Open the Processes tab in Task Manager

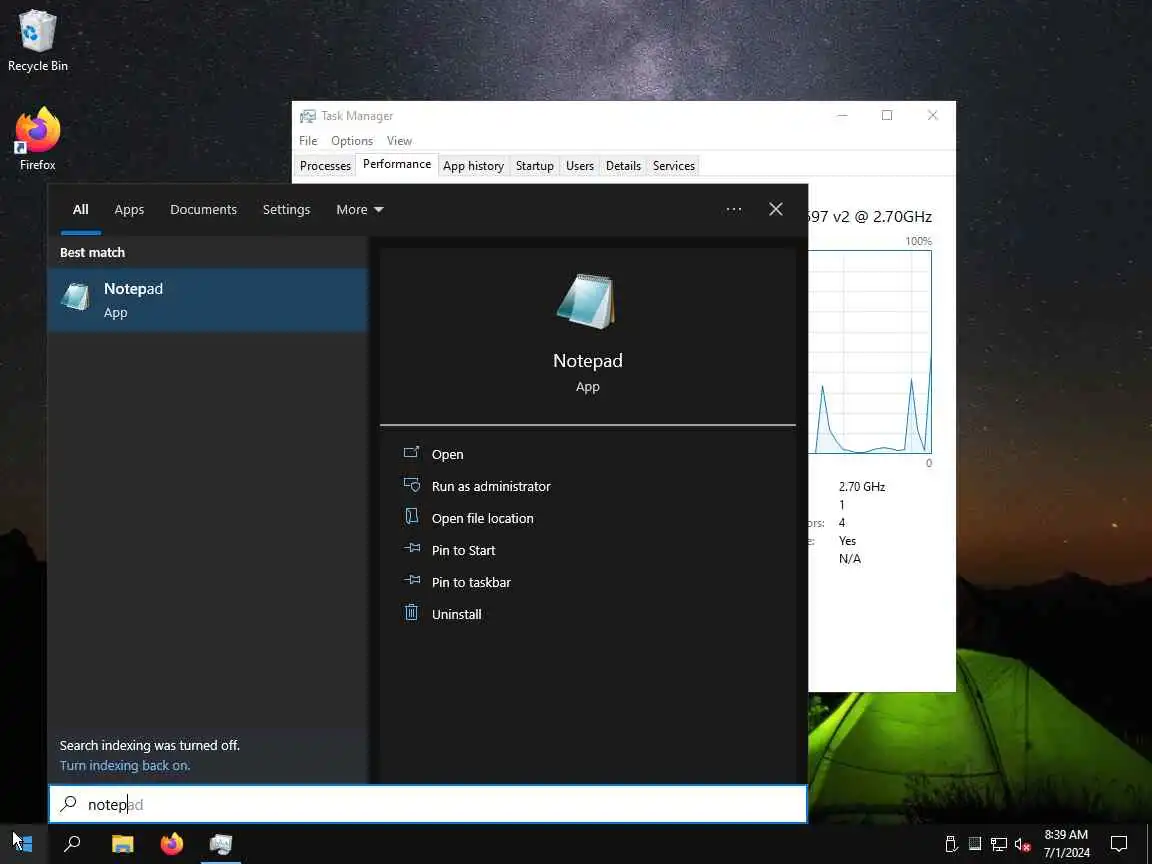tap(325, 165)
